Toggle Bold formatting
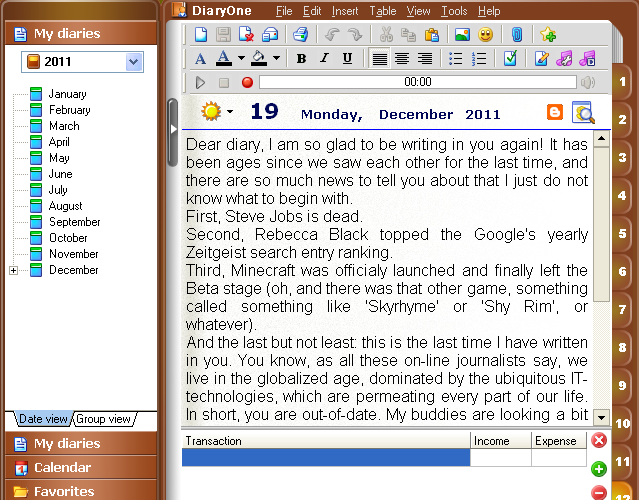 [302, 59]
